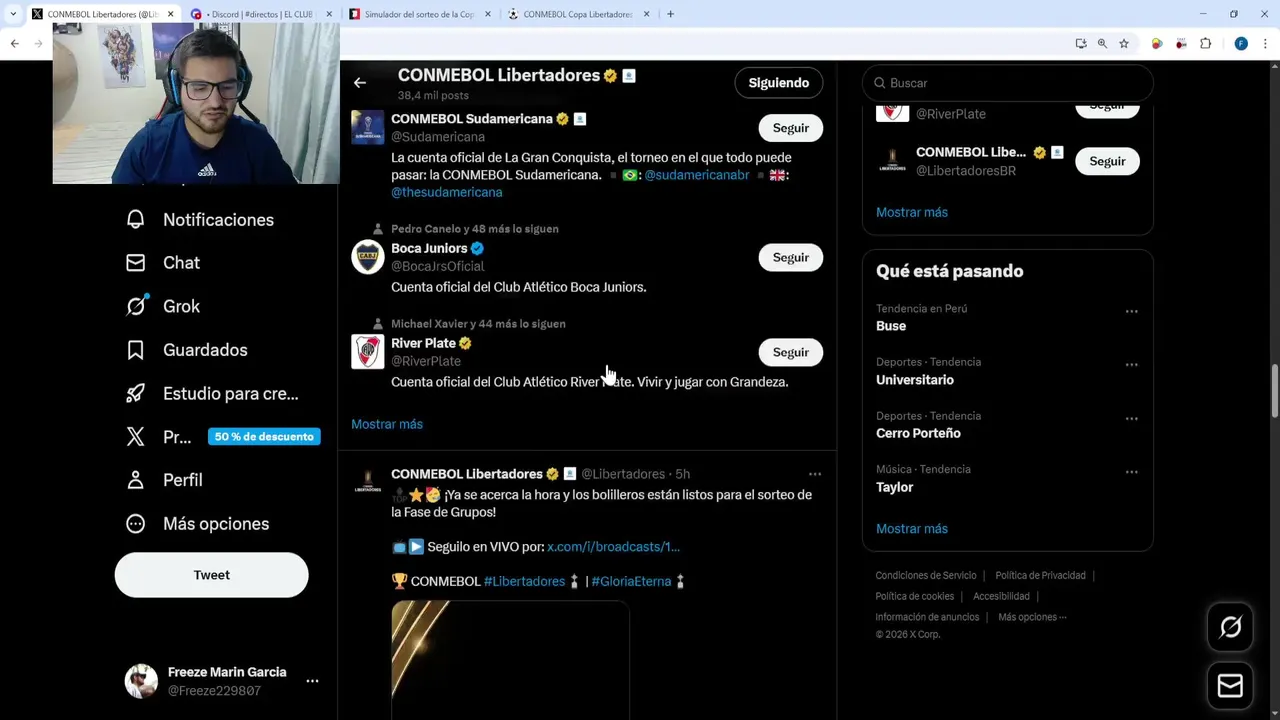Switch to CONMEBOL Copa Libertadores tab
This screenshot has height=720, width=1280.
(x=577, y=14)
